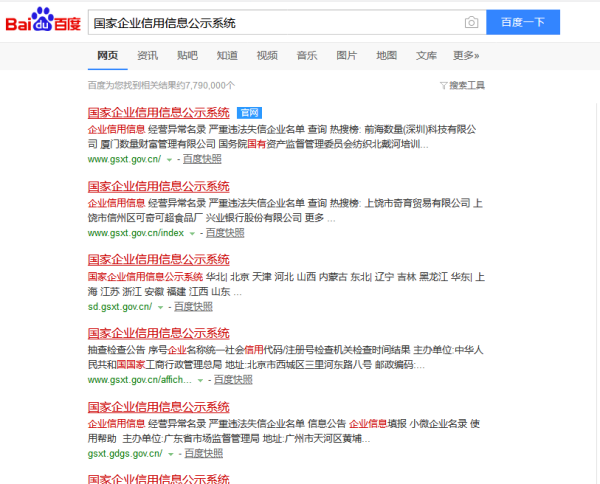Switch to the 音乐 tab

(307, 55)
